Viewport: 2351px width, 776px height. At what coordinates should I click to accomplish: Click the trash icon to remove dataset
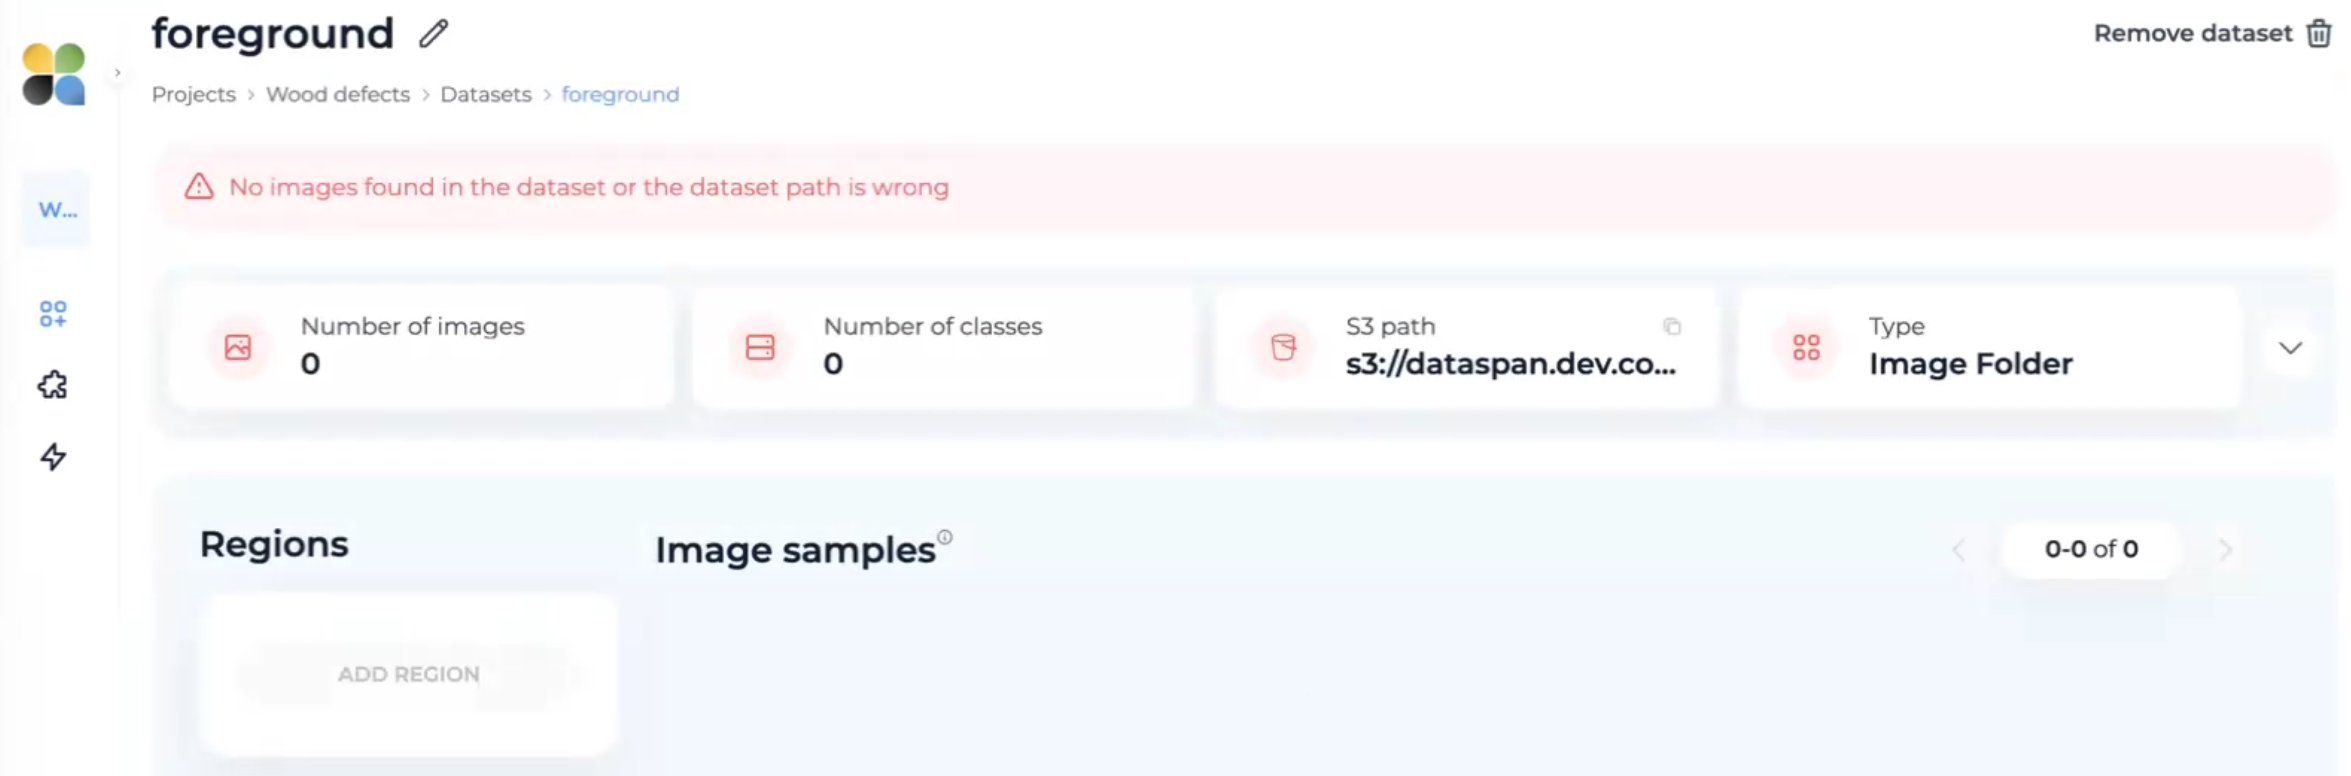tap(2318, 34)
